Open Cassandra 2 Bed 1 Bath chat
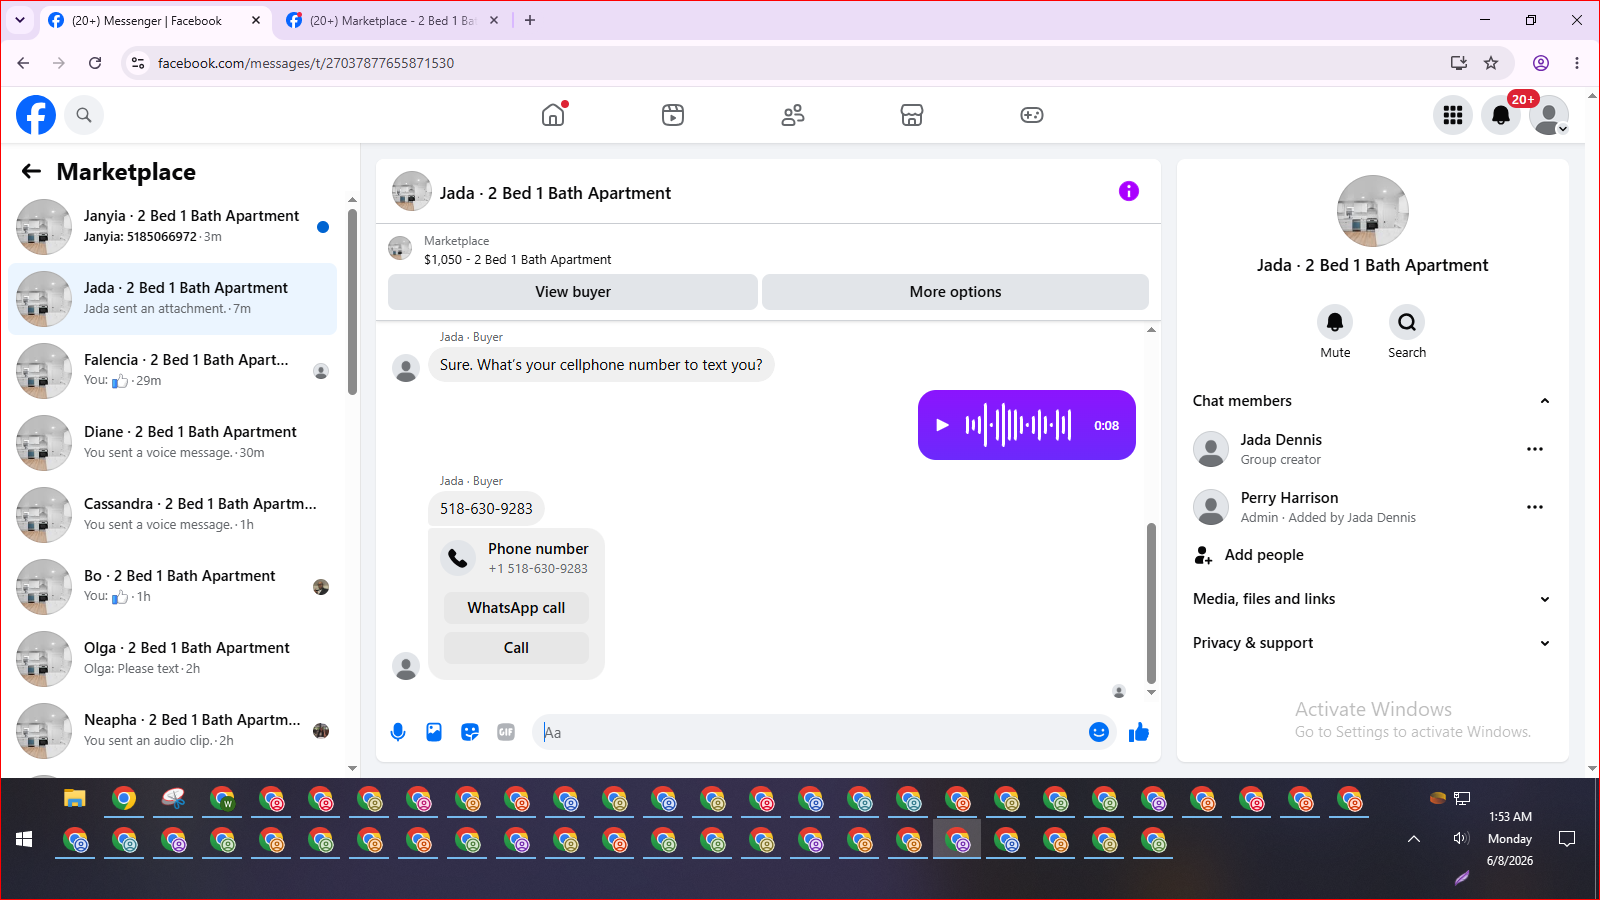The height and width of the screenshot is (900, 1600). tap(172, 515)
